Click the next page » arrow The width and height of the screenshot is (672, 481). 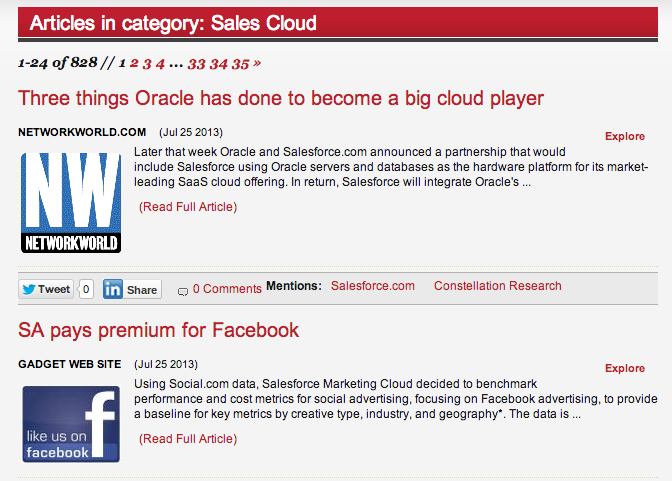(257, 63)
